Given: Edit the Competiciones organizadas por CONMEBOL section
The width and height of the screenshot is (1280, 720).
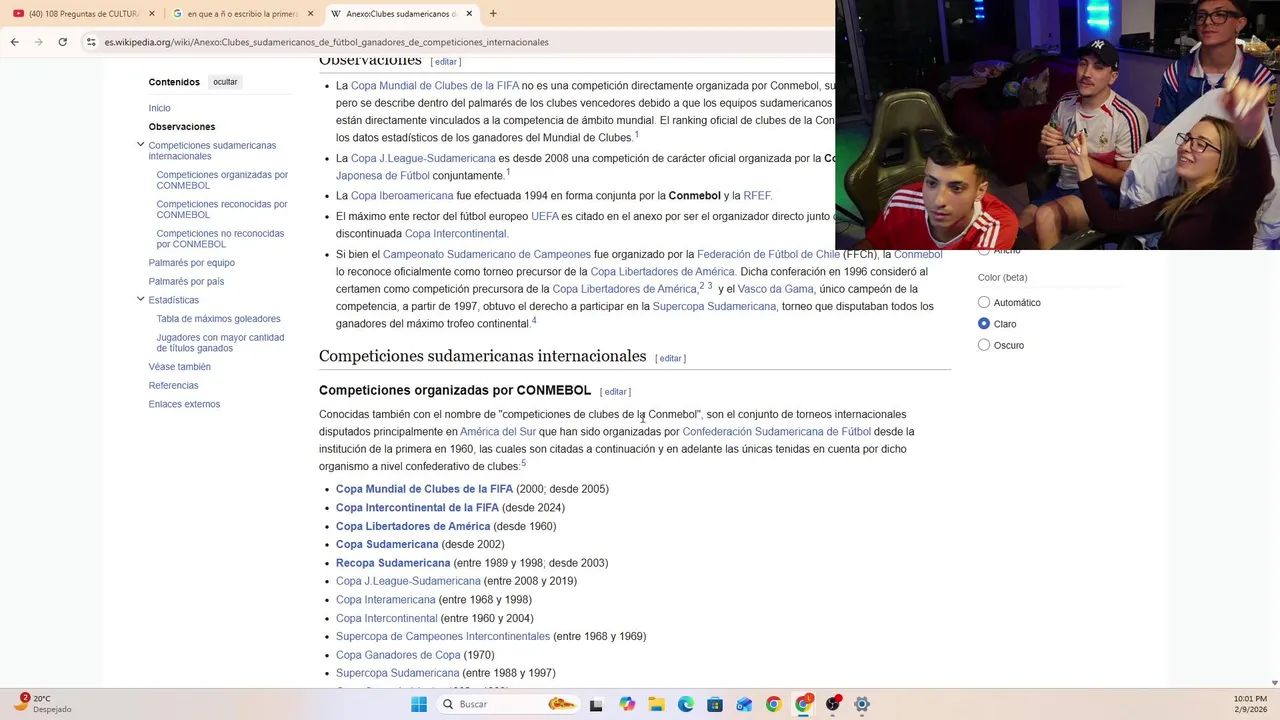Looking at the screenshot, I should pos(615,392).
